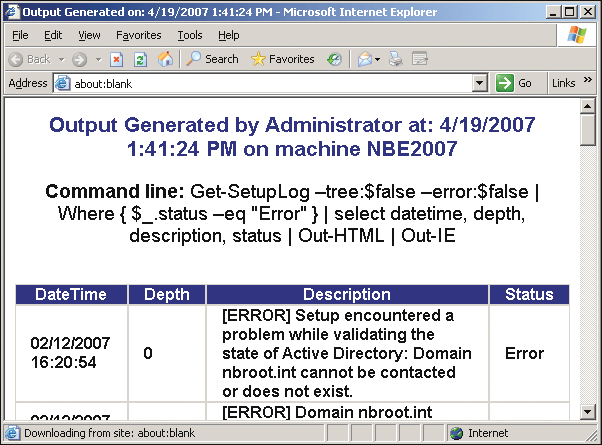The height and width of the screenshot is (445, 602).
Task: Open the Search toolbar button
Action: click(212, 59)
